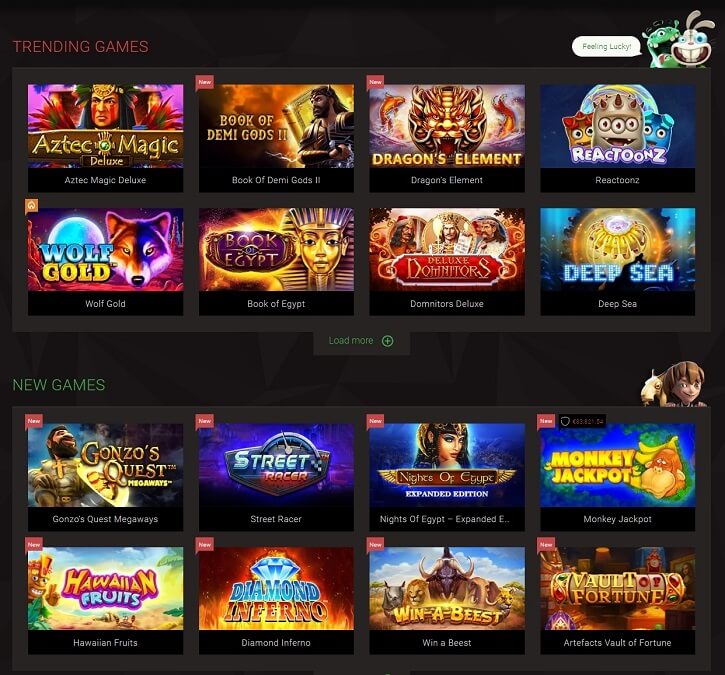Click the New badge on Book Of Demi Gods II
Screen dimensions: 725x675
(204, 82)
